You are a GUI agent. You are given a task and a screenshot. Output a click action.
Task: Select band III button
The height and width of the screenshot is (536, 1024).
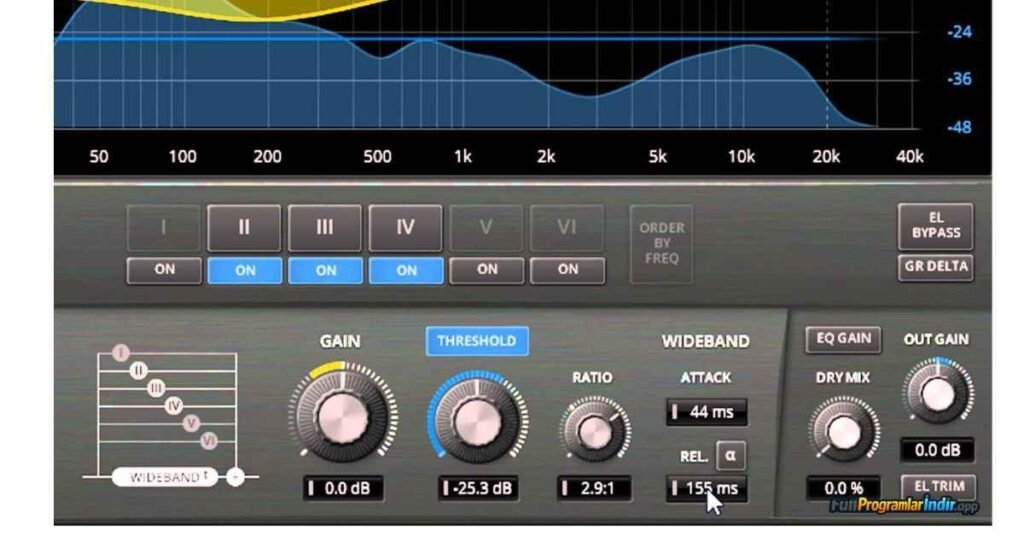[325, 228]
